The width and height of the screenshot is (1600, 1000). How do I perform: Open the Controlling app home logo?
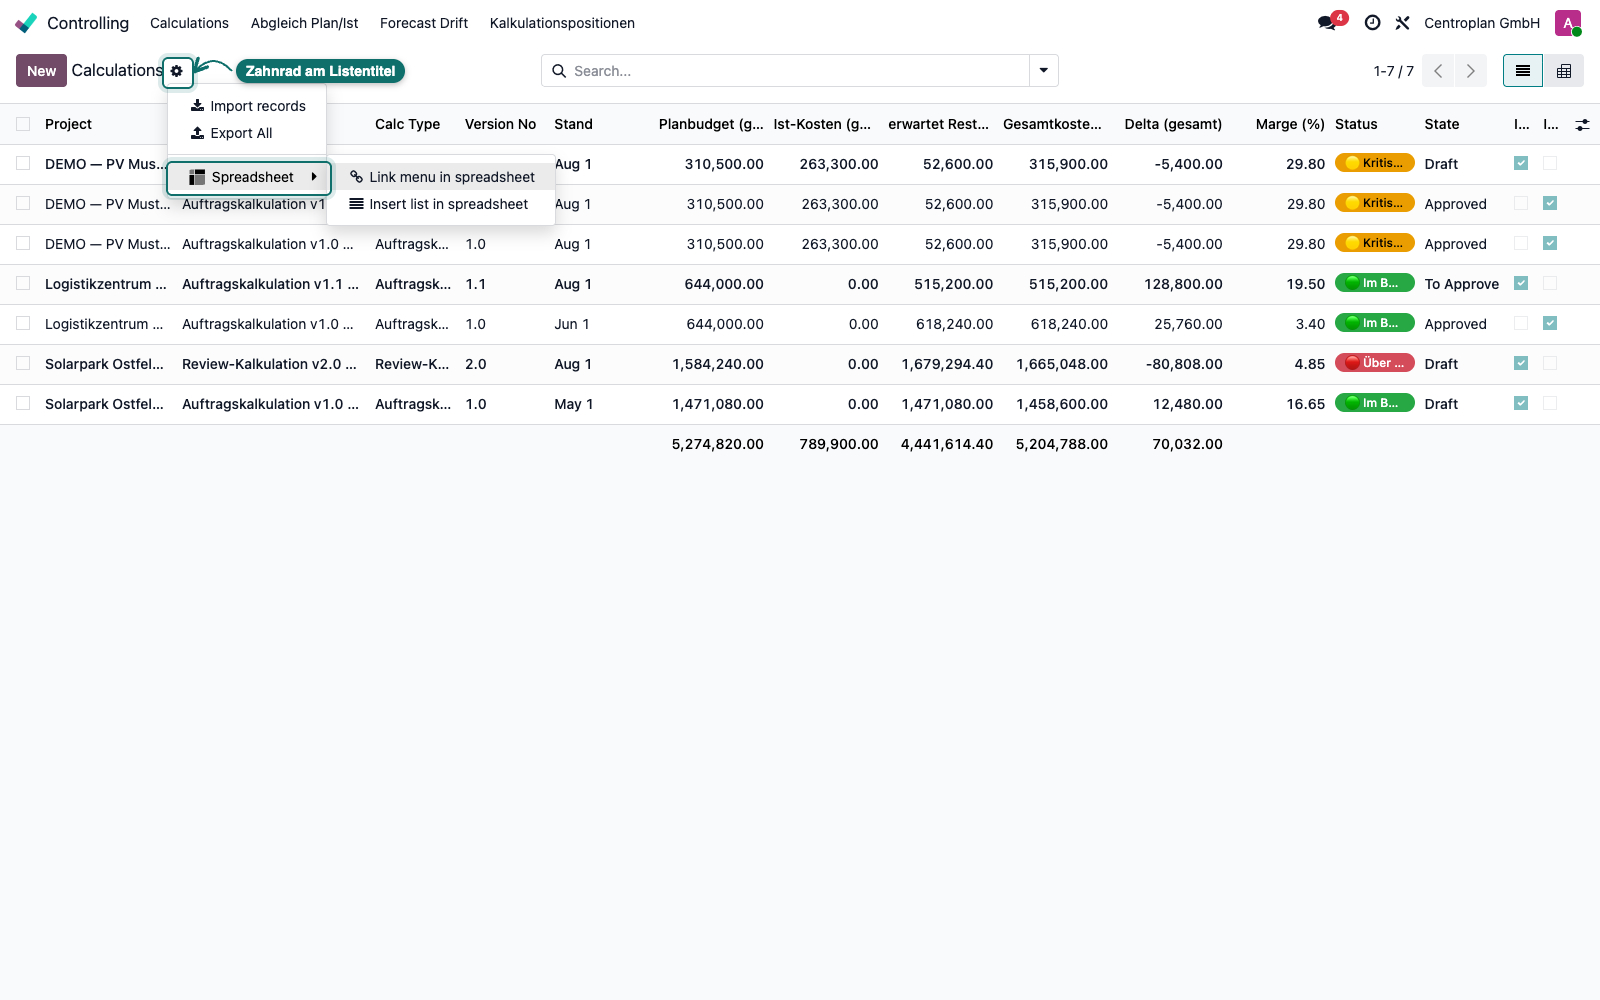pos(26,23)
